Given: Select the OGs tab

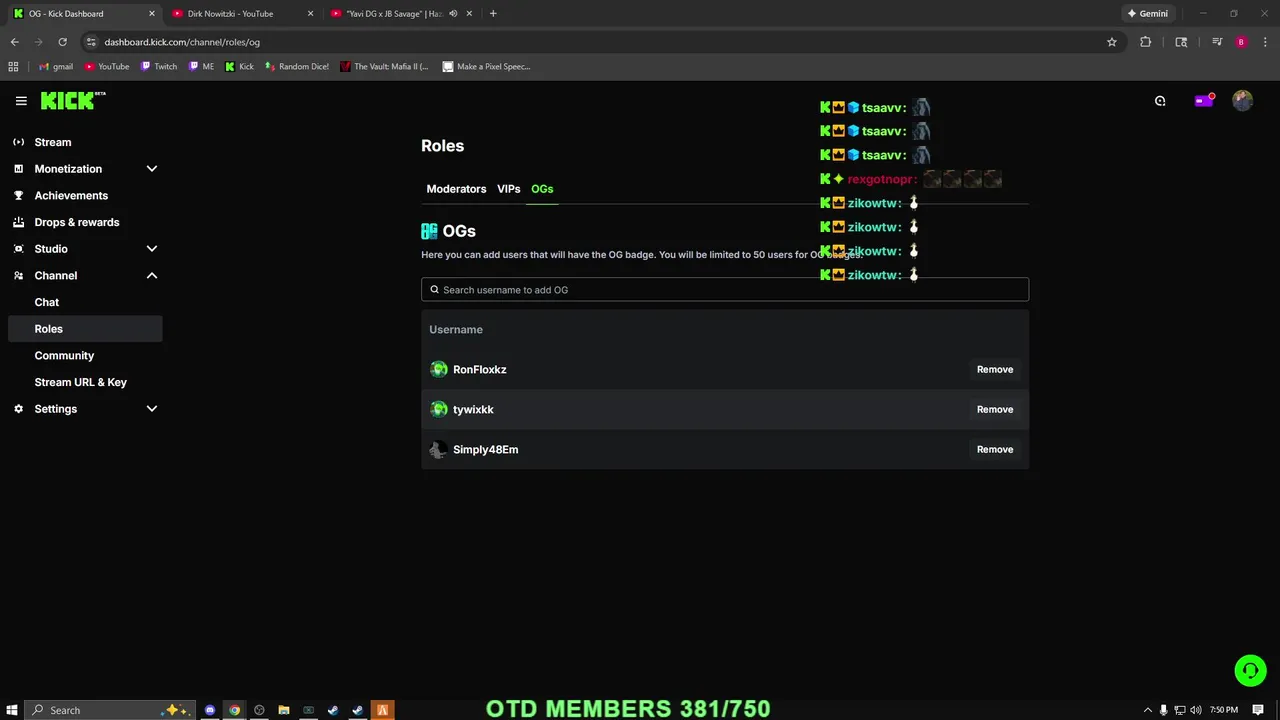Looking at the screenshot, I should coord(542,189).
